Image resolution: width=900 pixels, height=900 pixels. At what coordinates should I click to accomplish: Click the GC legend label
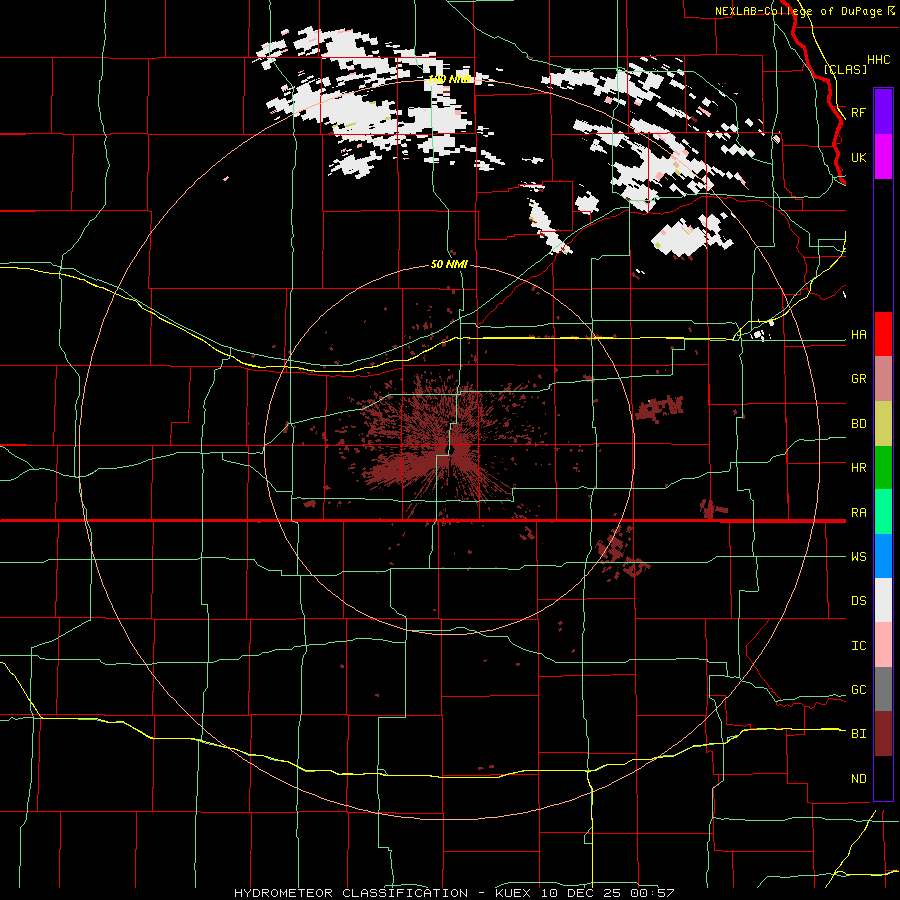click(859, 689)
